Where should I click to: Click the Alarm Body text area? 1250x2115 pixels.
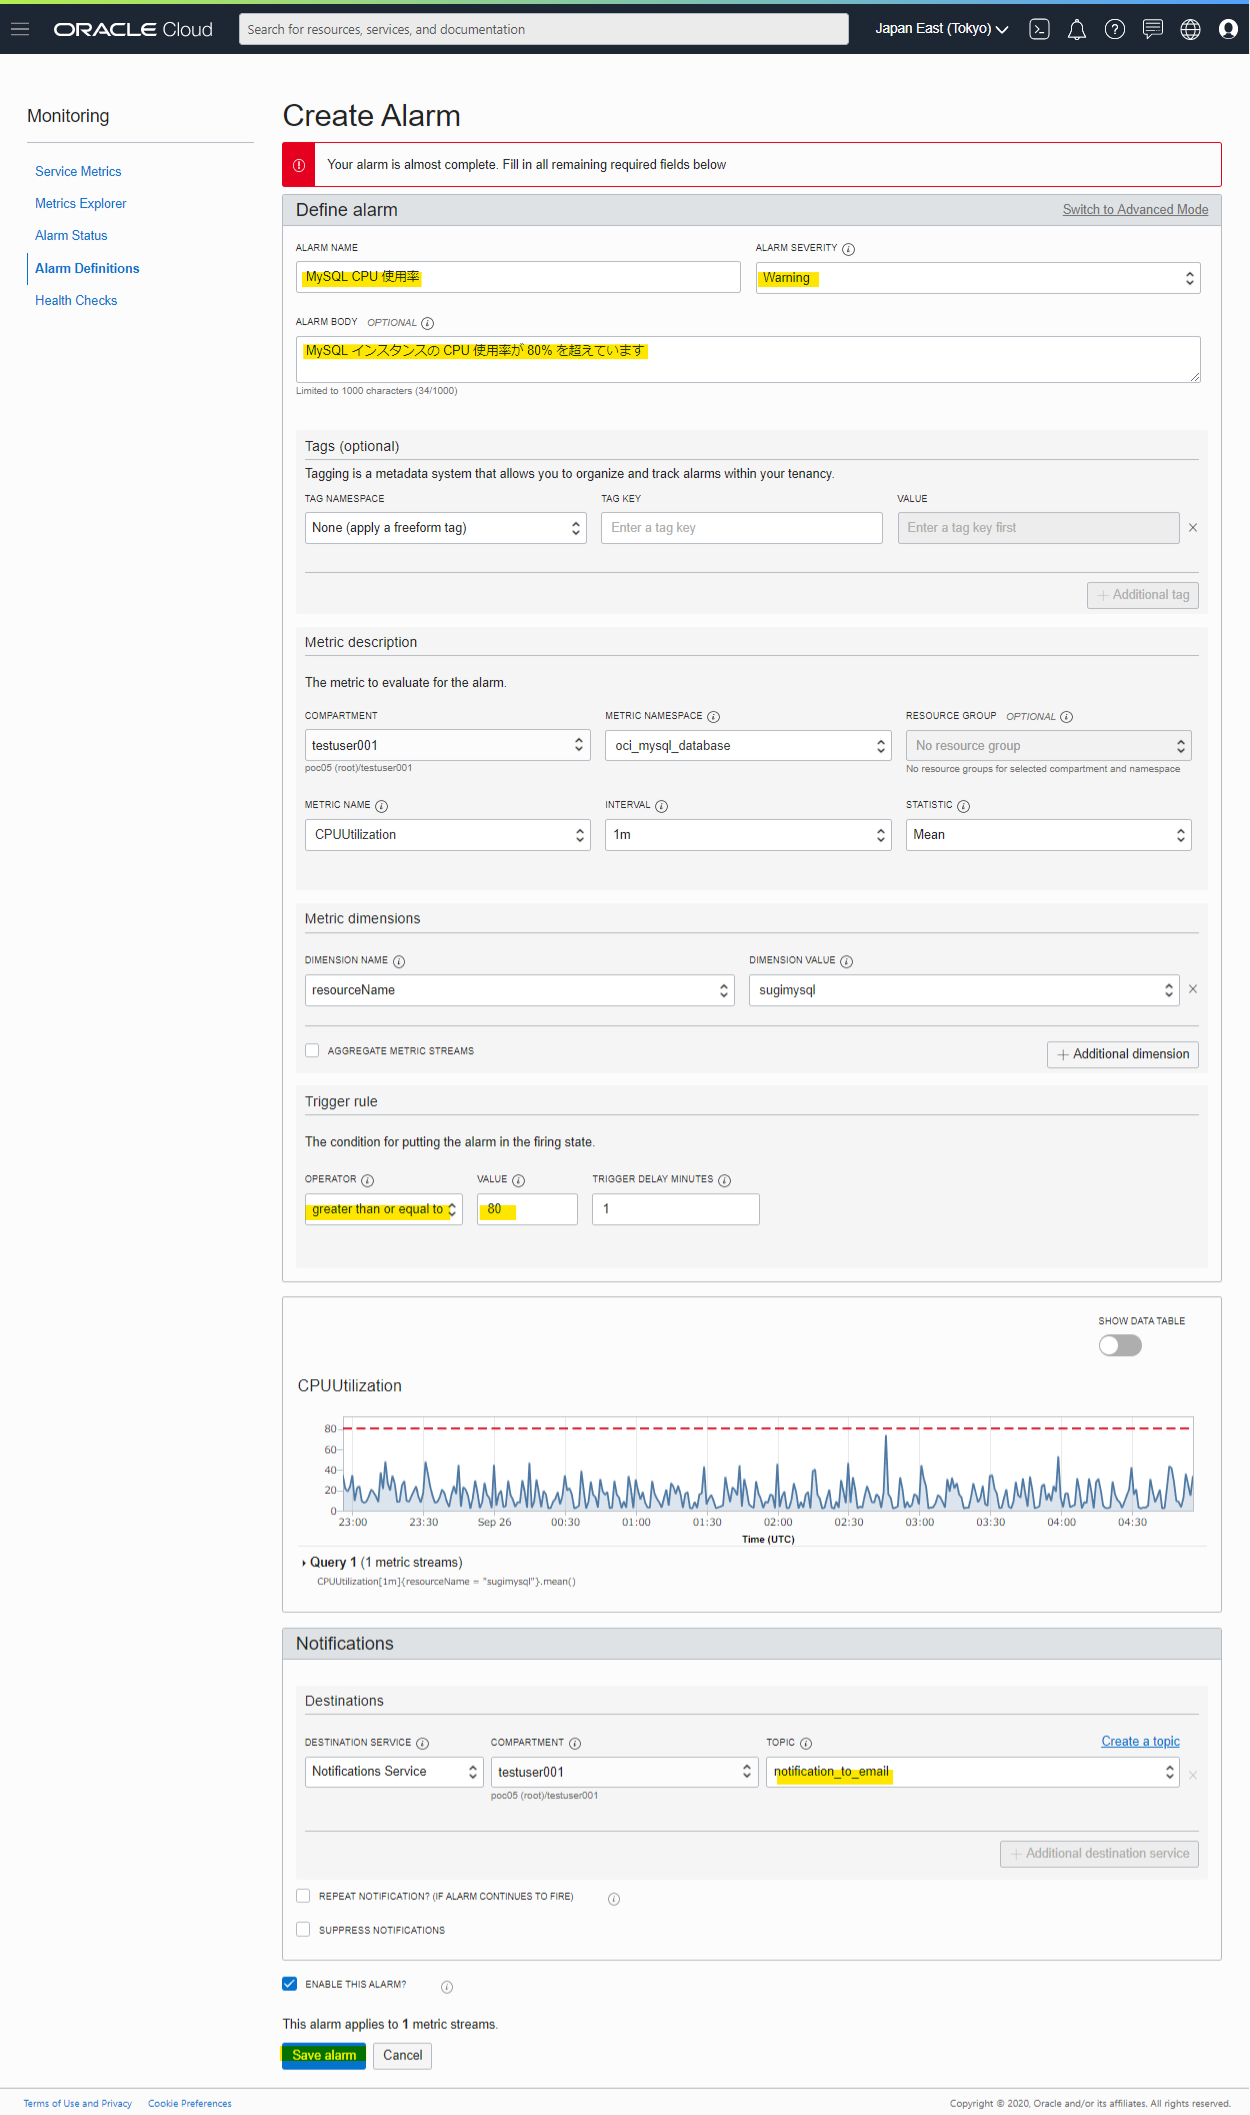(x=748, y=359)
